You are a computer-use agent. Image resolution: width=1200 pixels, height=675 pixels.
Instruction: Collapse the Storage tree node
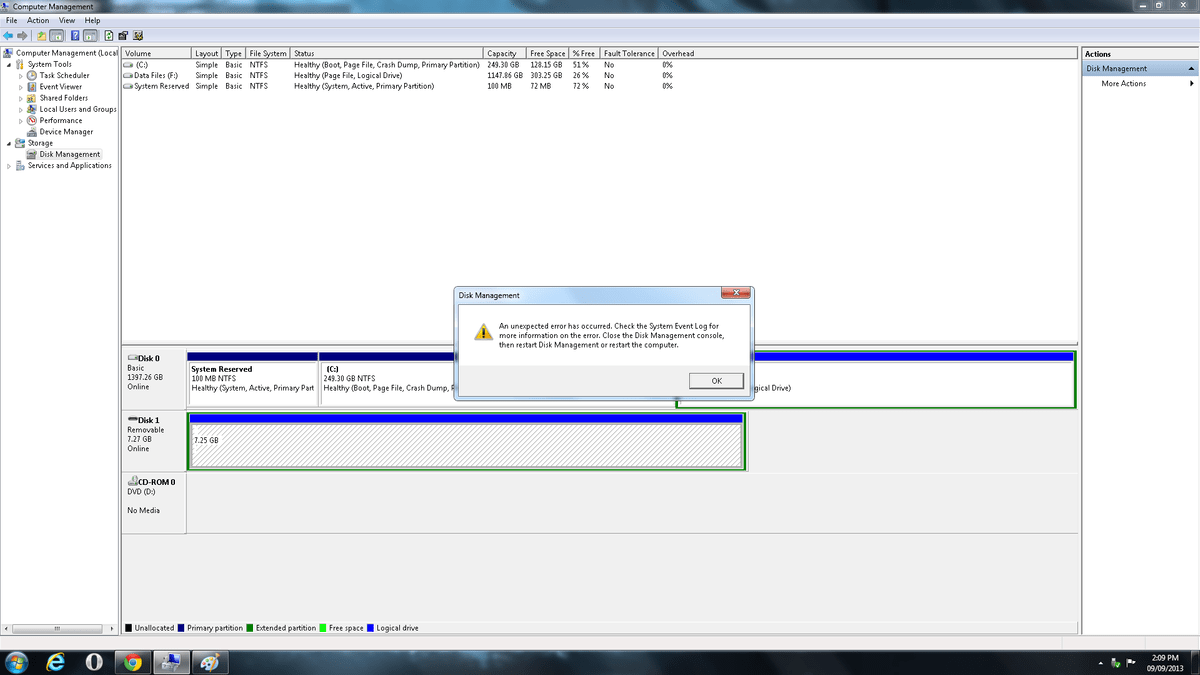(x=9, y=143)
